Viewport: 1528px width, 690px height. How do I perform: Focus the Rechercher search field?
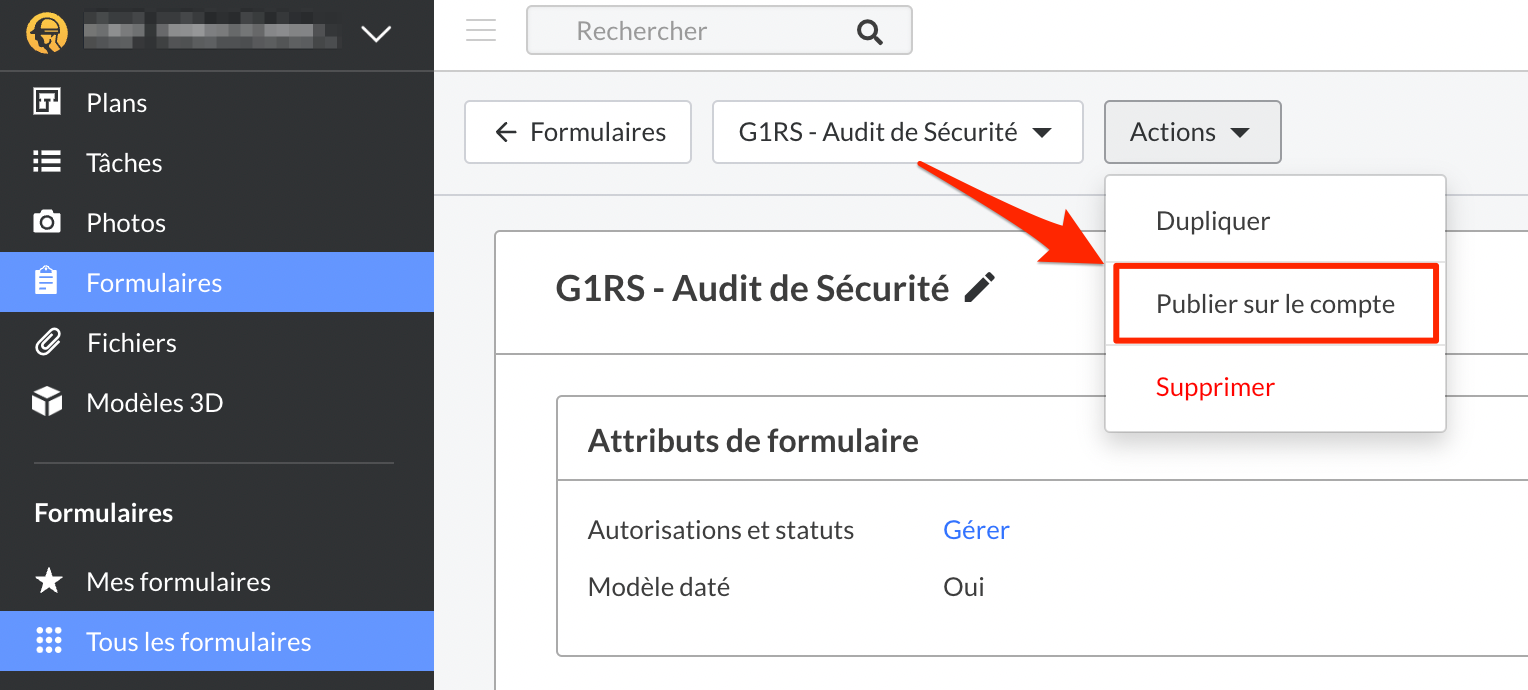[719, 31]
